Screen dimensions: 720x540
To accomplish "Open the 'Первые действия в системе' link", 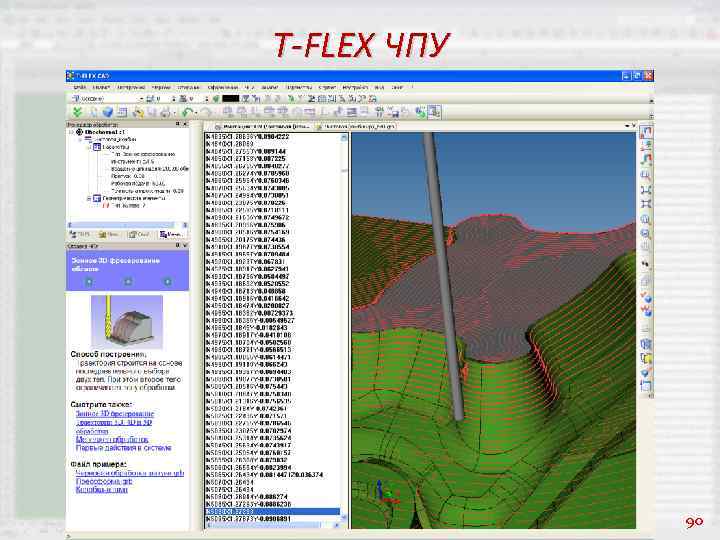I will click(124, 448).
